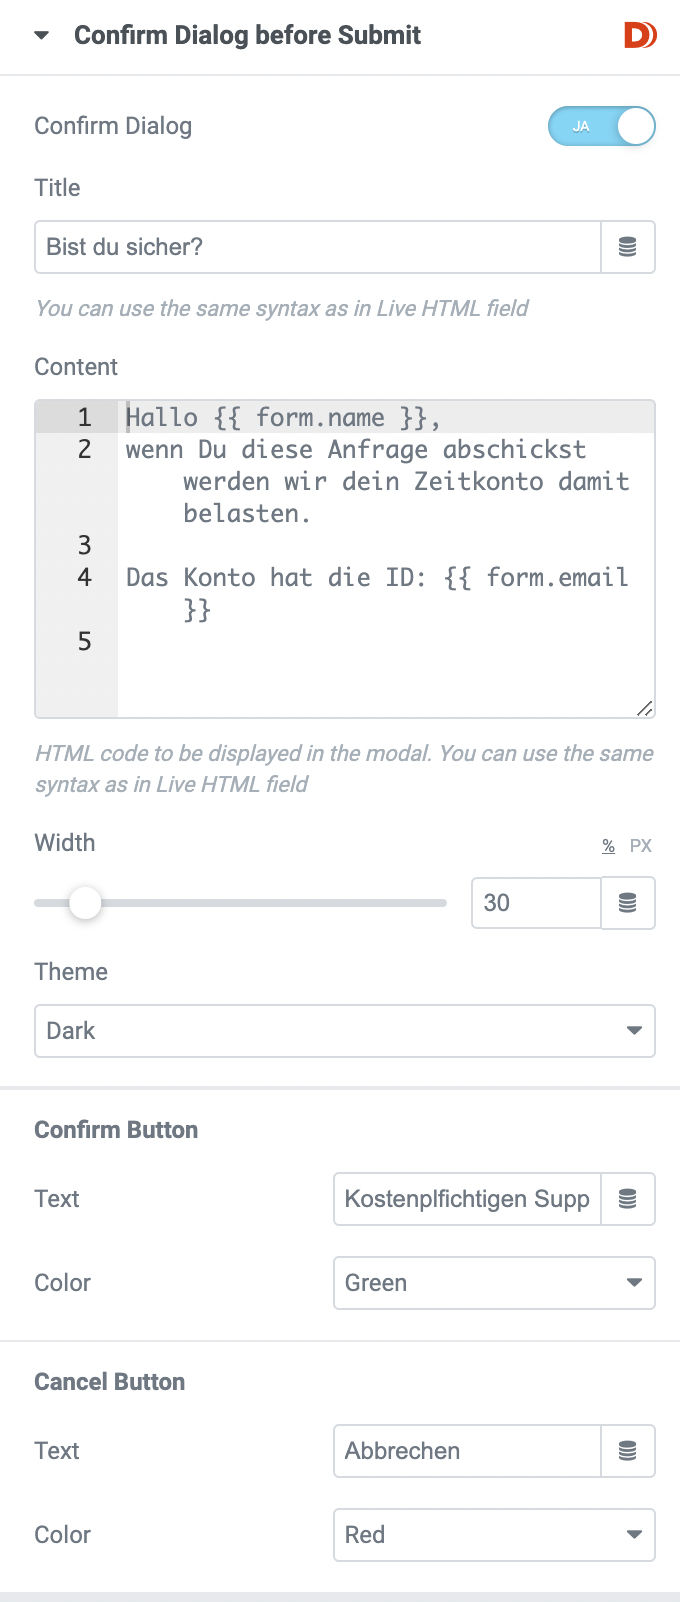Collapse the Confirm Dialog before Submit section
Viewport: 680px width, 1602px height.
point(41,36)
